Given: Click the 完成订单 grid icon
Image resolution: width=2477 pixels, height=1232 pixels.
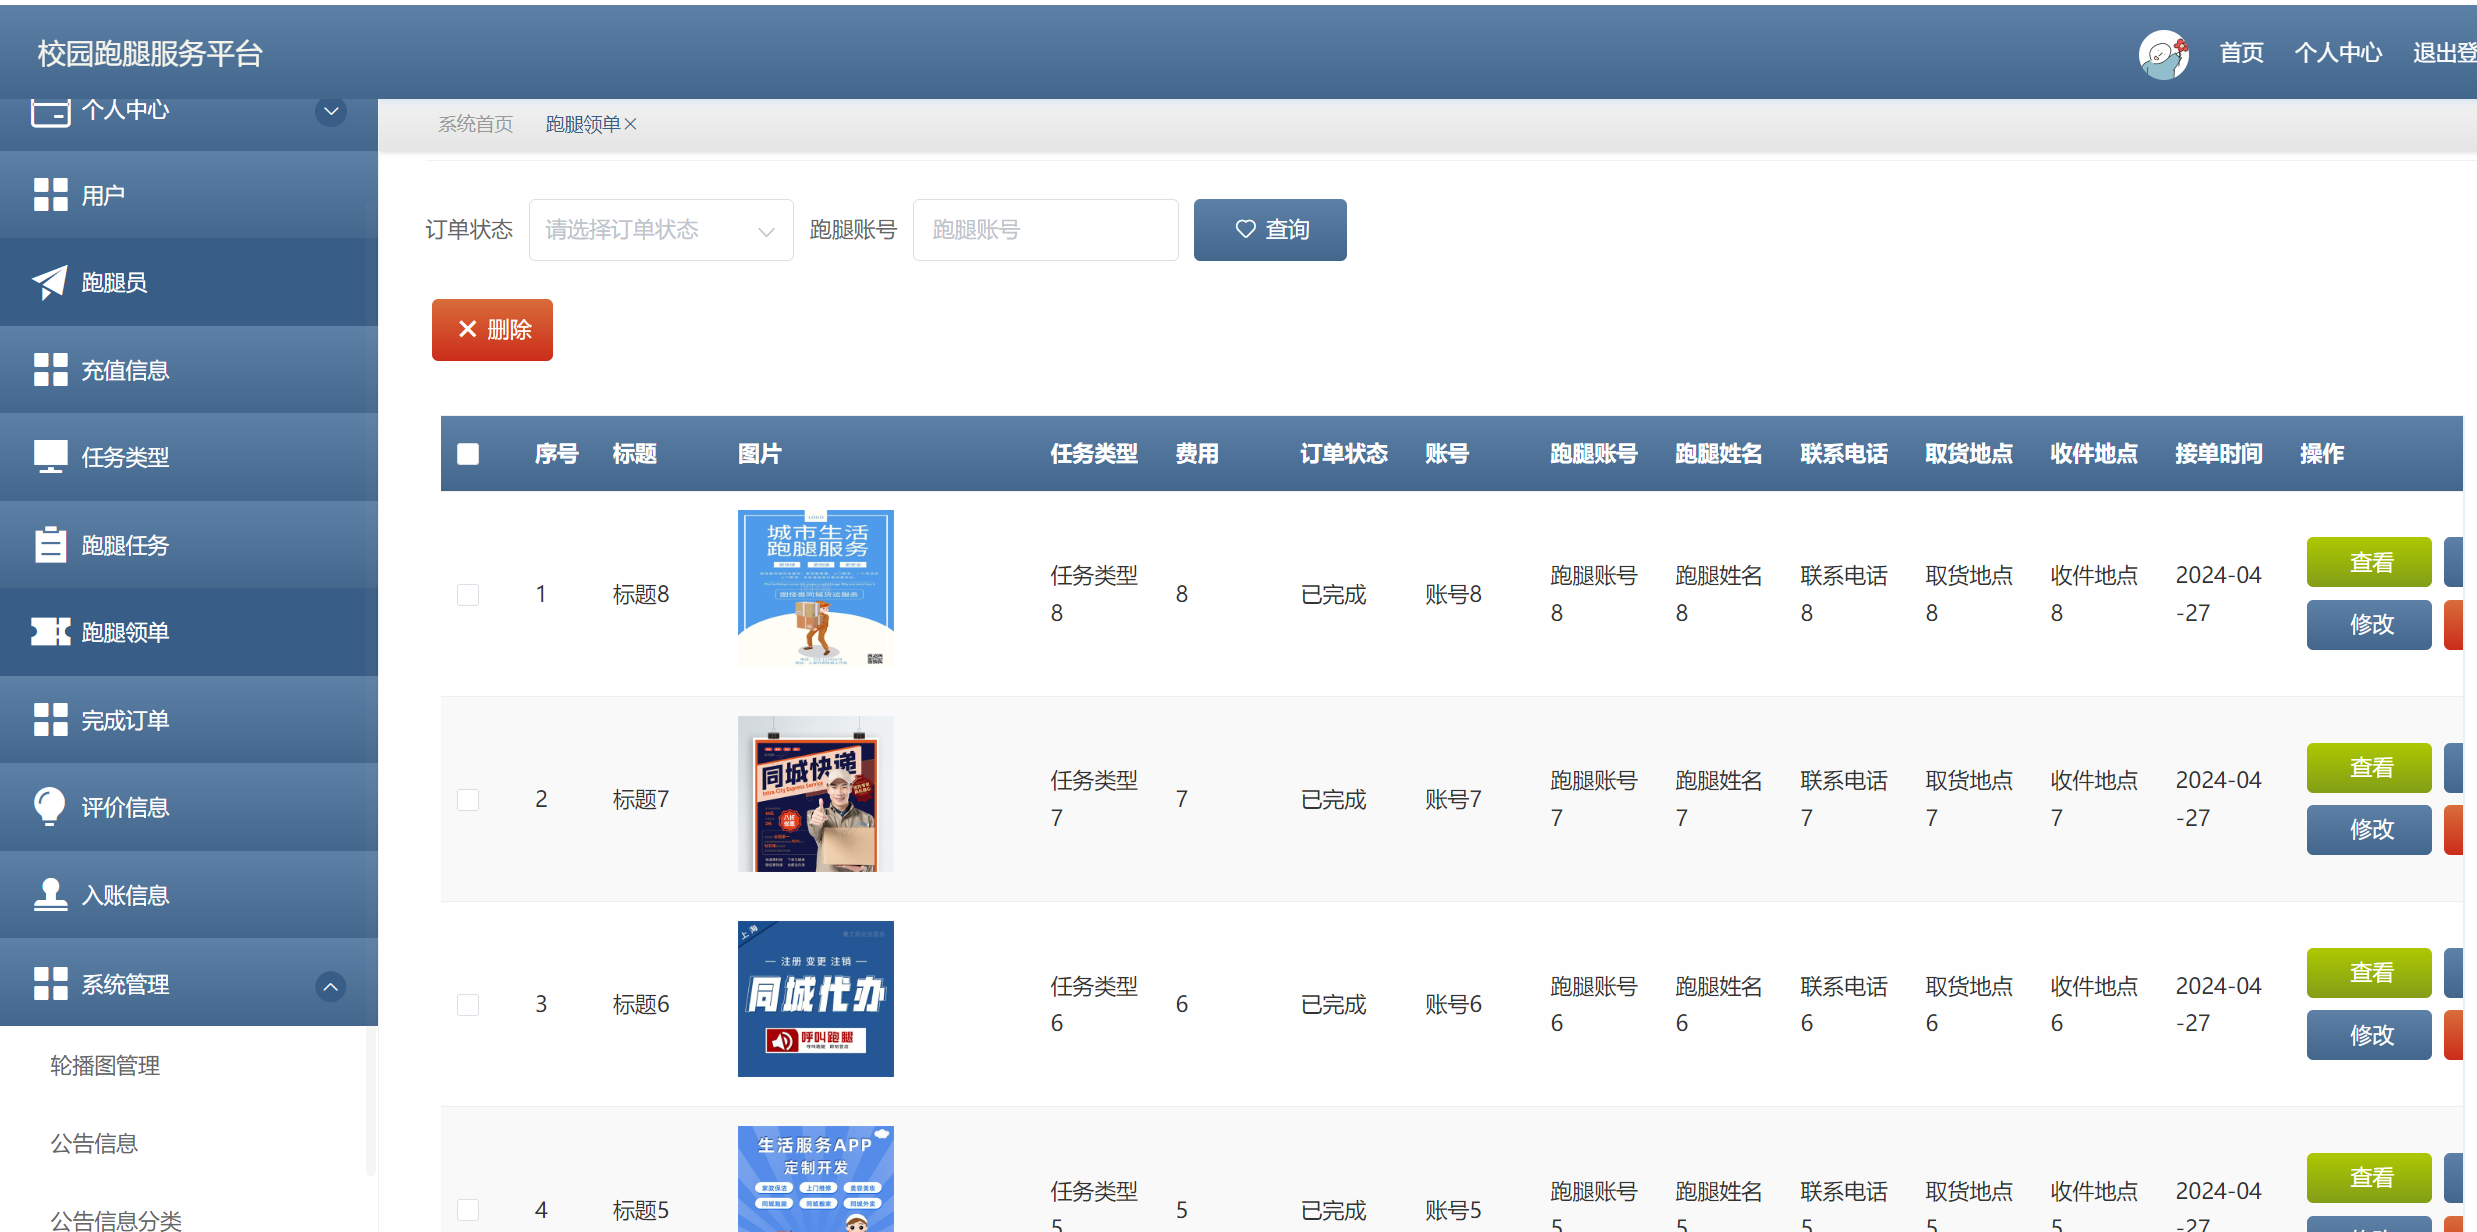Looking at the screenshot, I should click(x=50, y=720).
